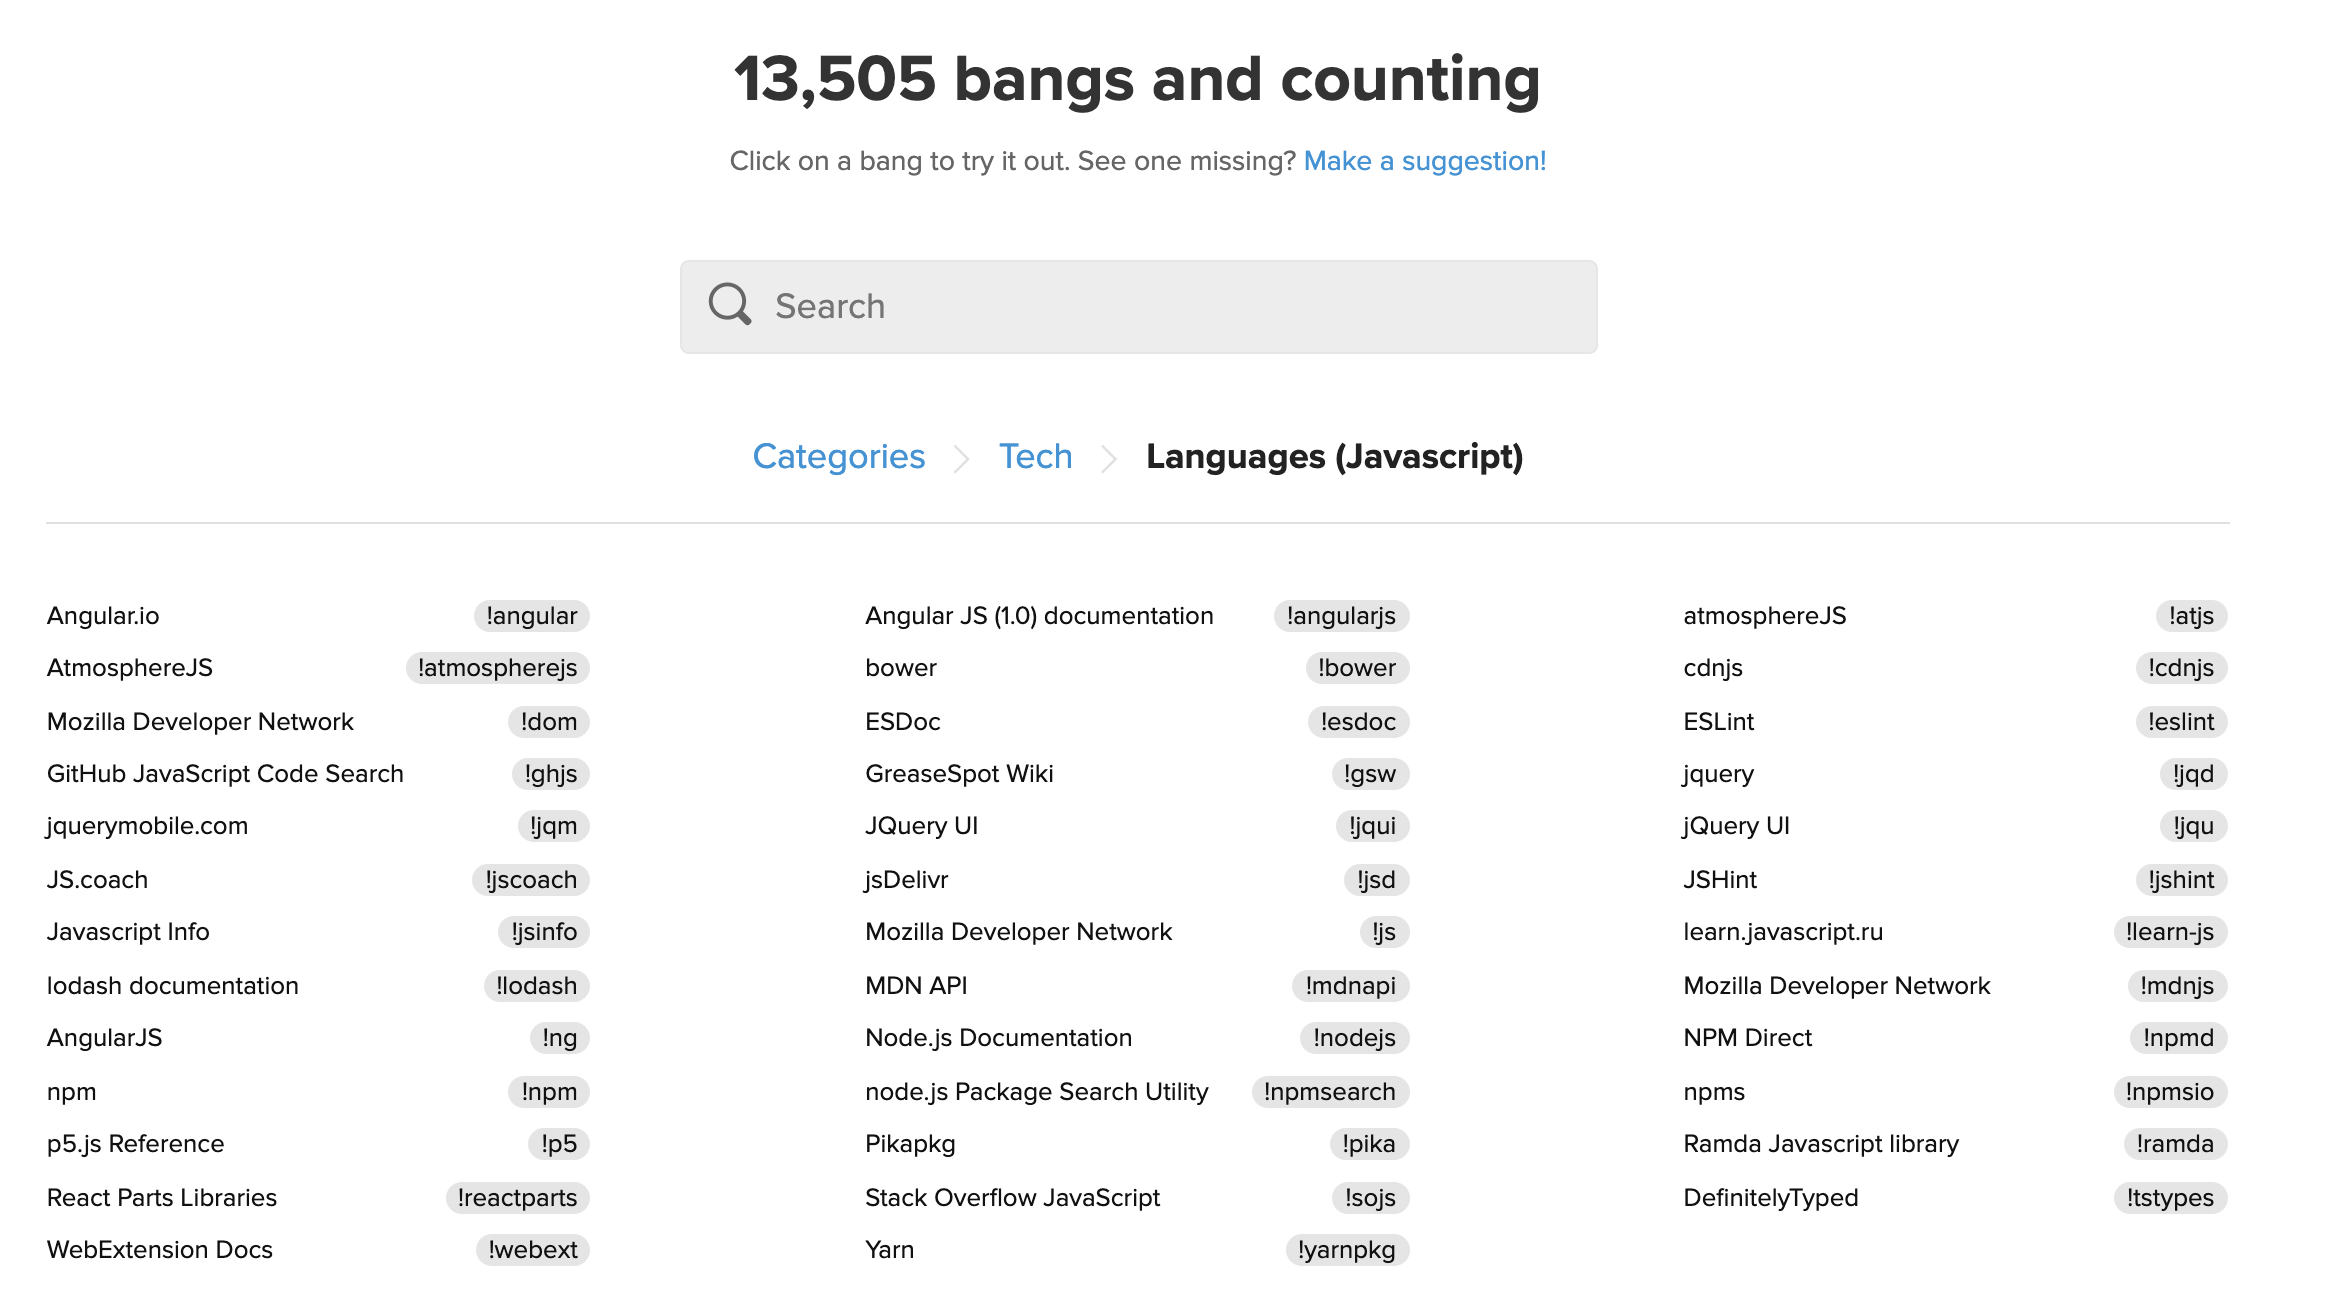Select the !bower bang

pyautogui.click(x=1357, y=668)
